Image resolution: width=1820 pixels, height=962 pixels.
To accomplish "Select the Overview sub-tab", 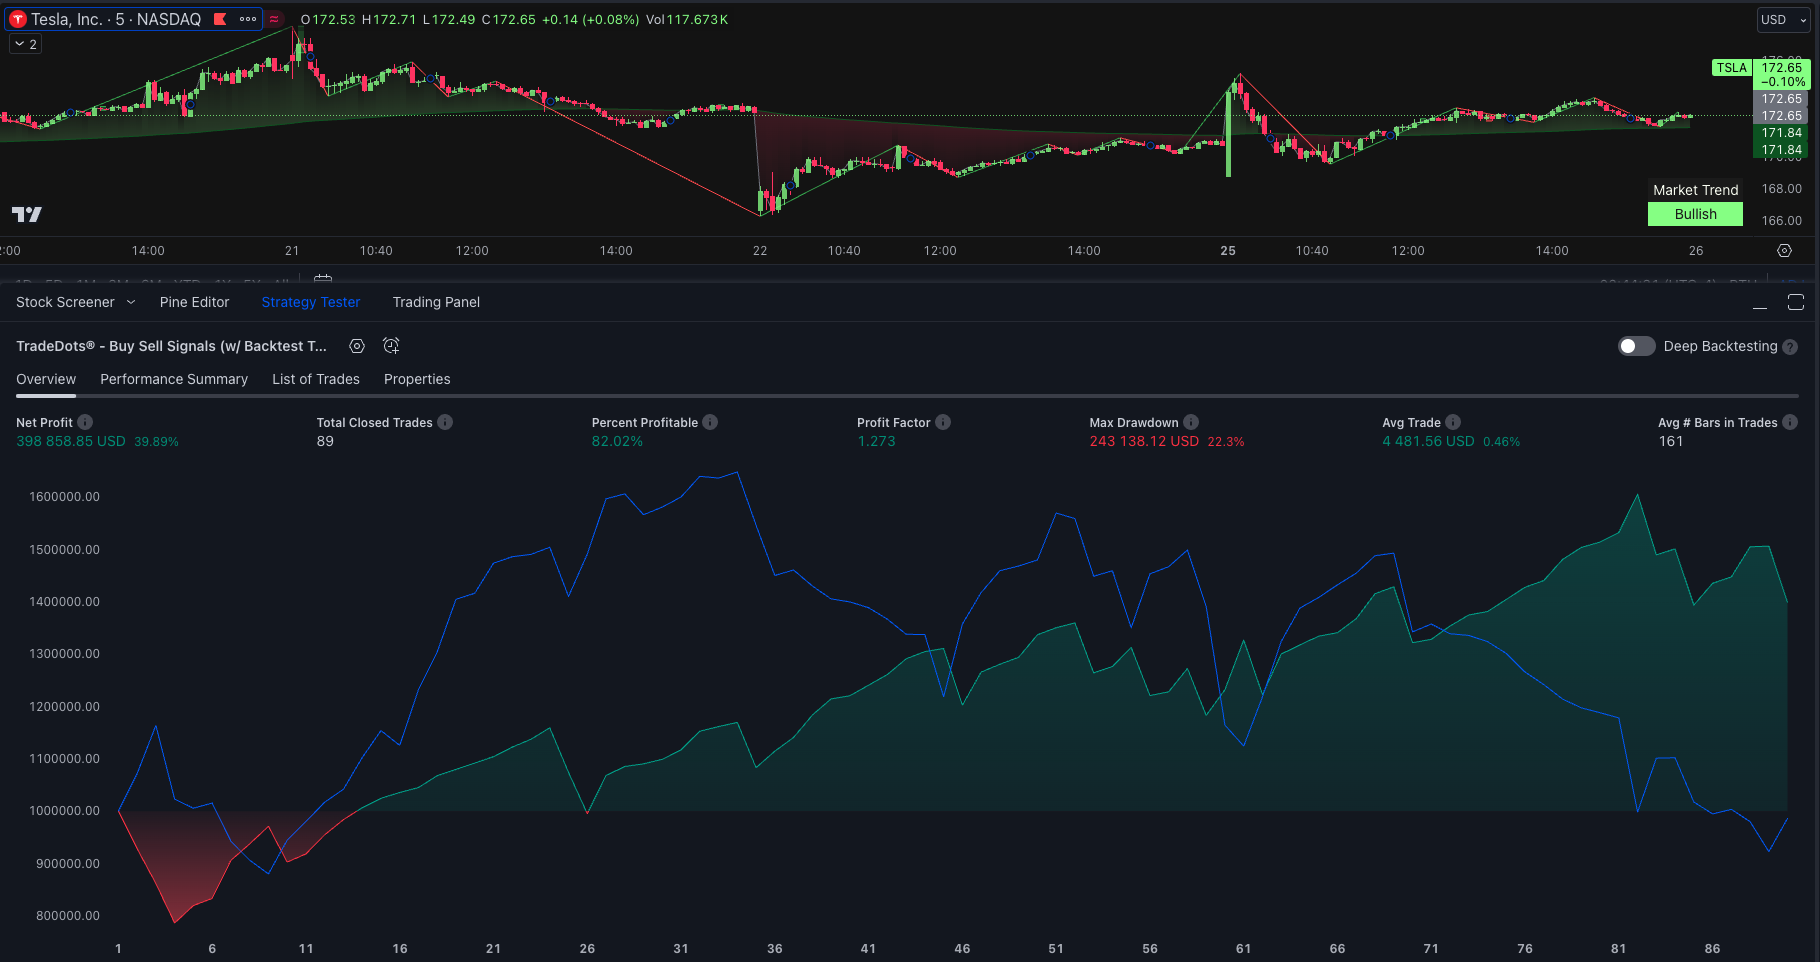I will click(x=46, y=379).
